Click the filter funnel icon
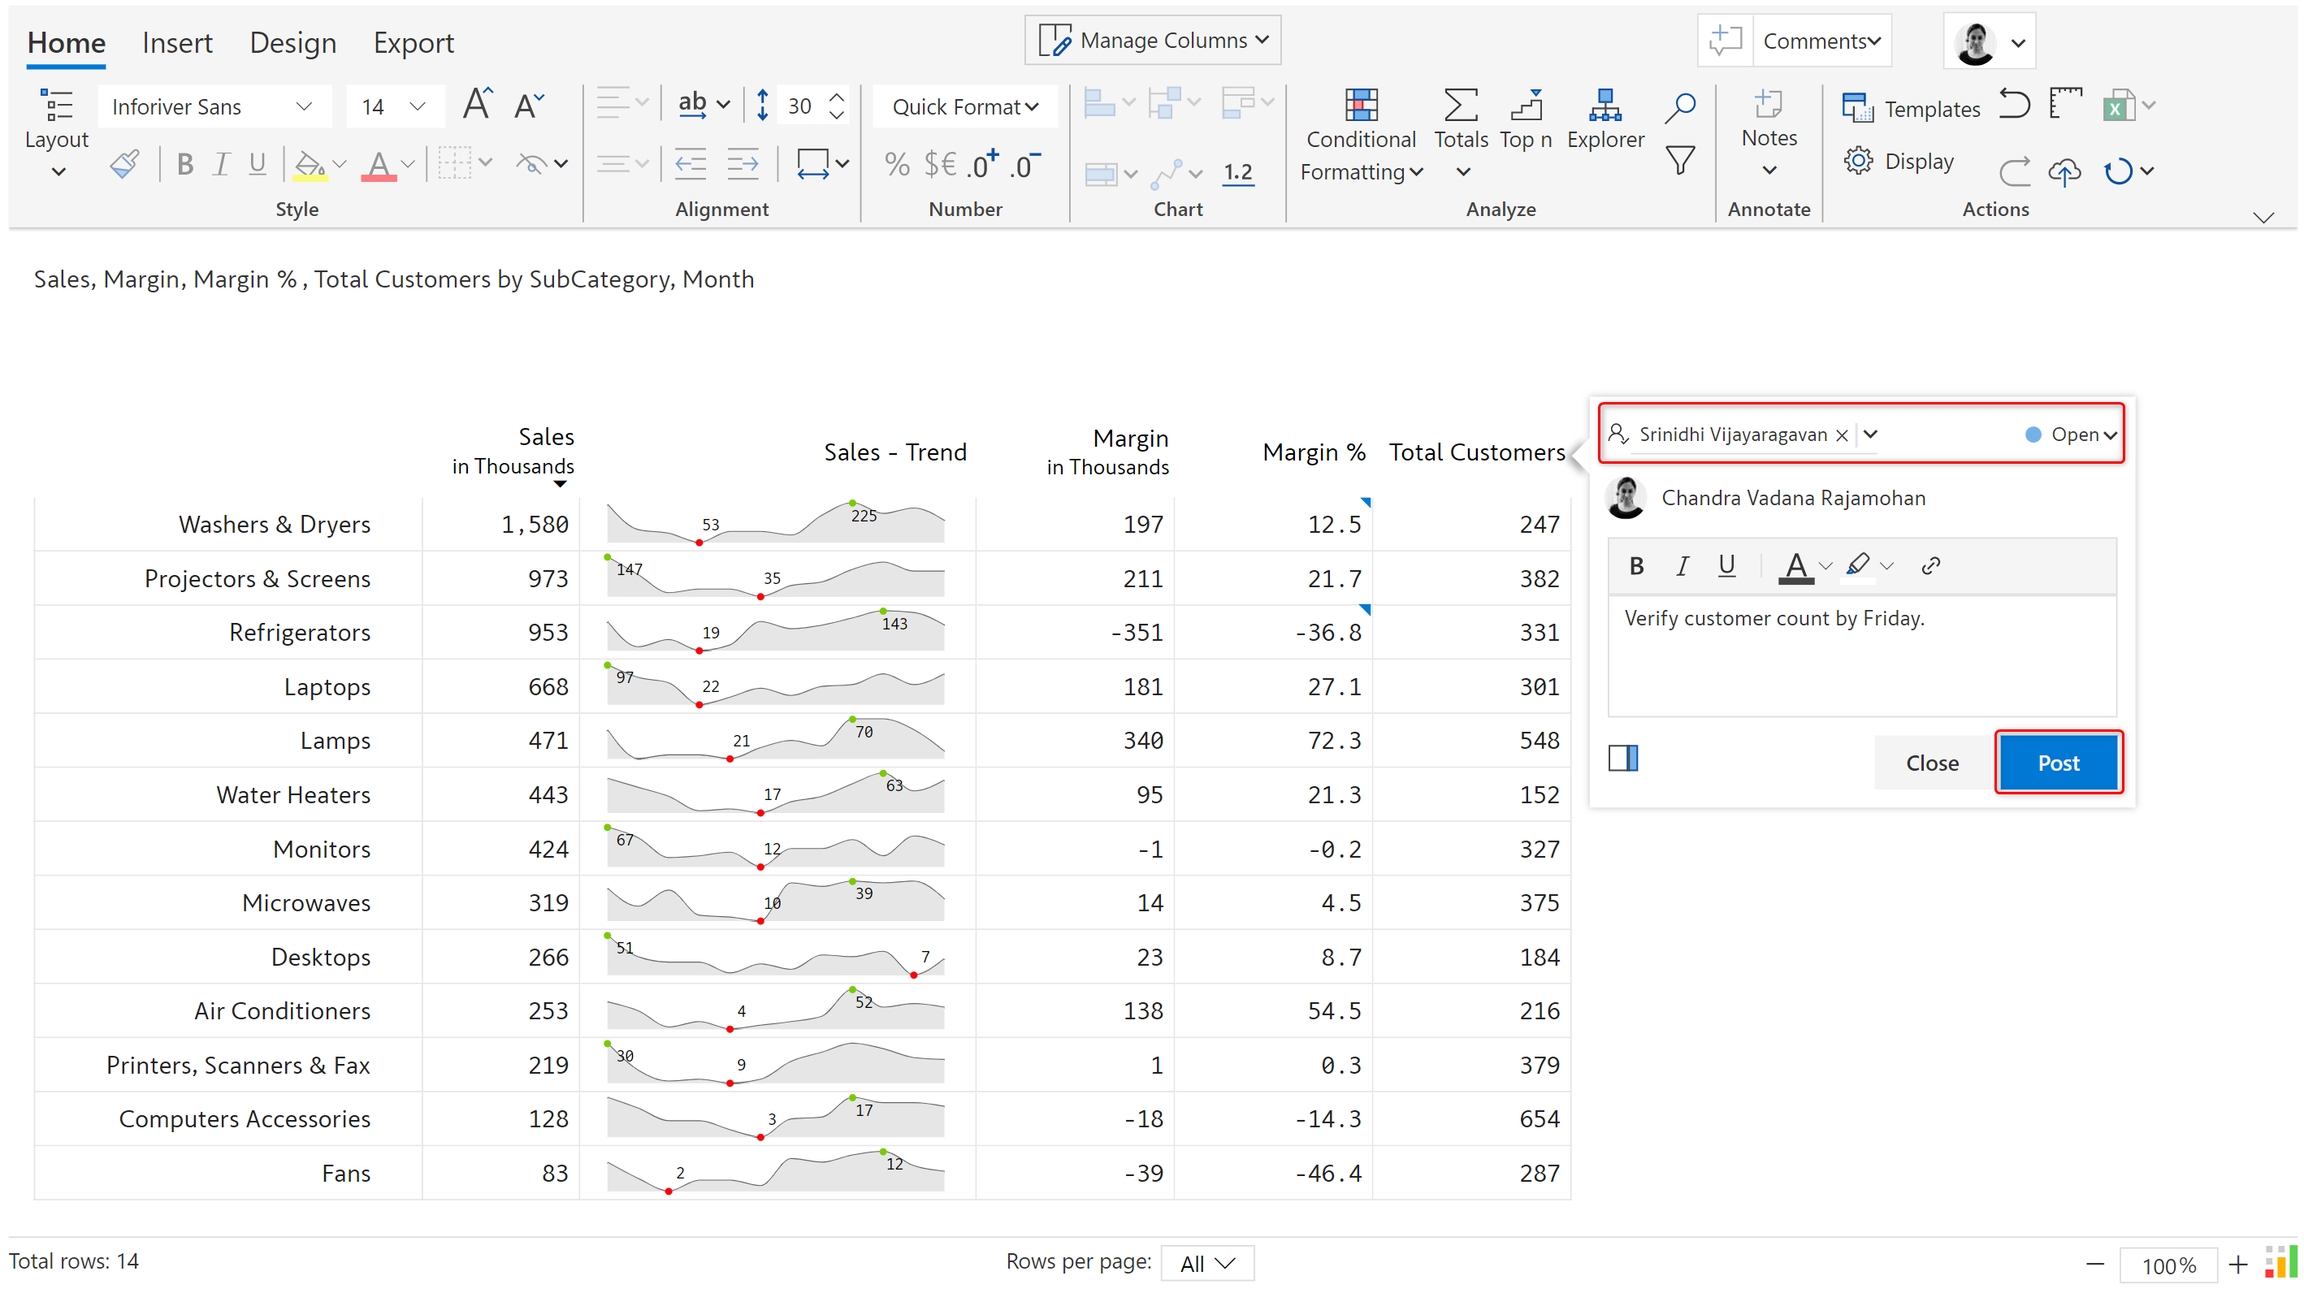Viewport: 2304px width, 1293px height. tap(1680, 160)
